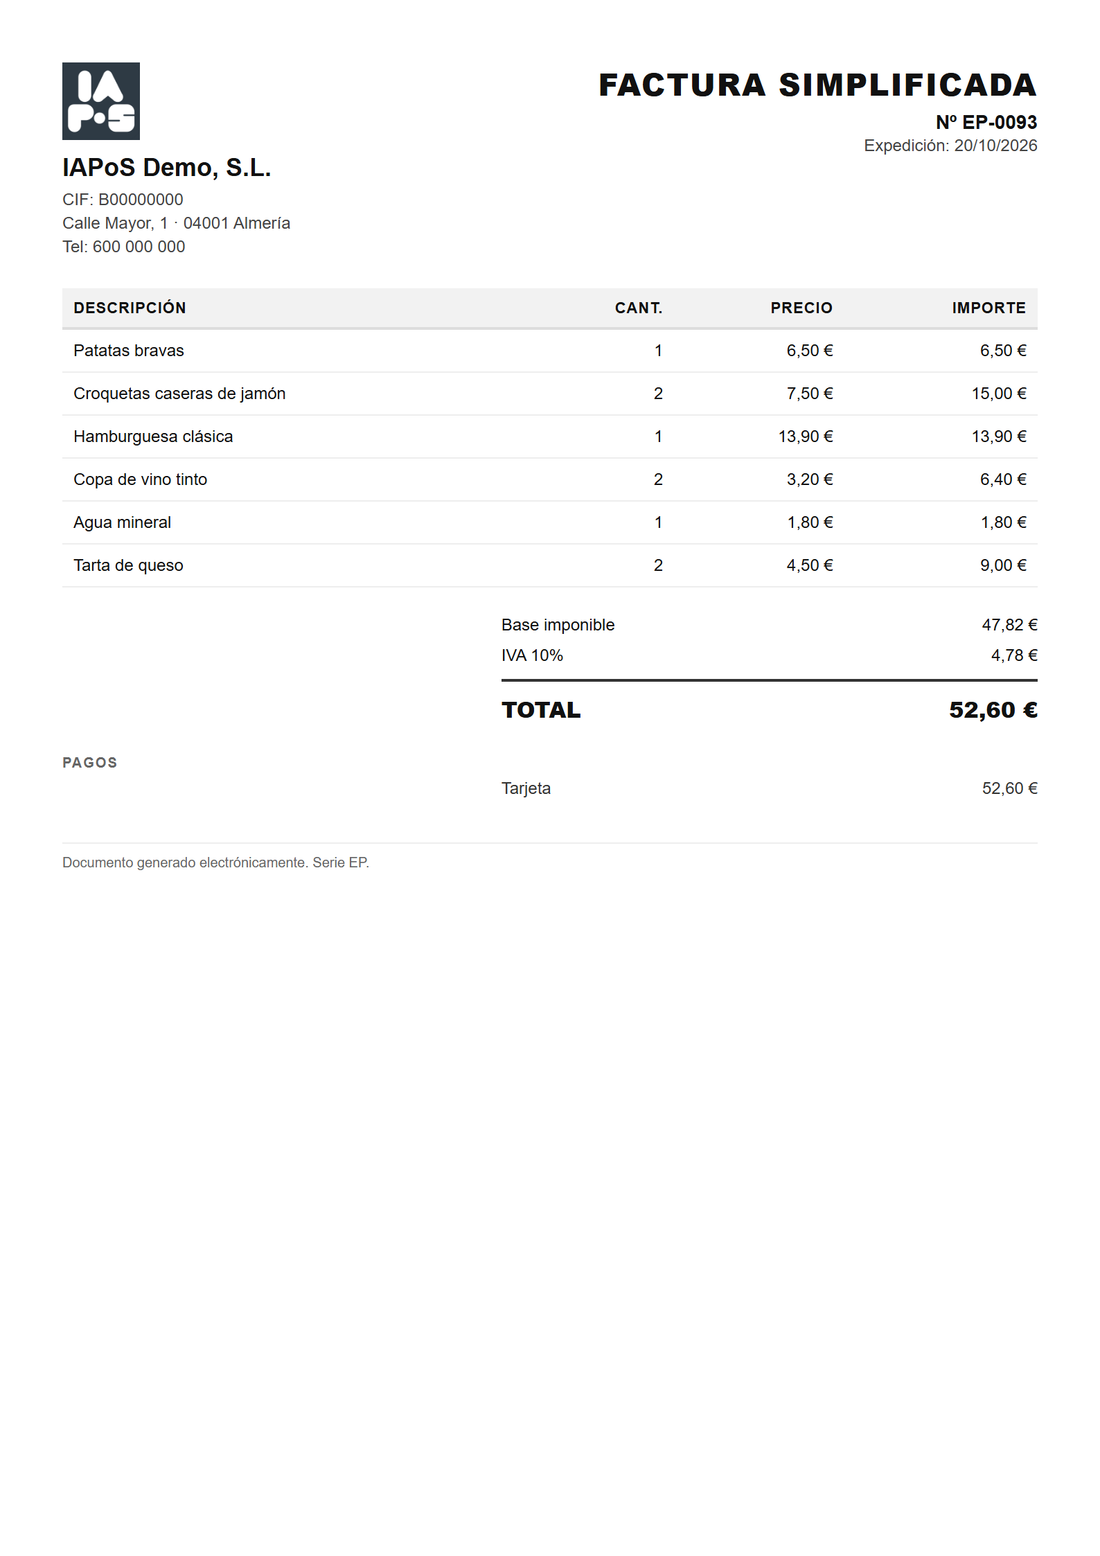Click the bold total 52,60 €

[x=993, y=710]
